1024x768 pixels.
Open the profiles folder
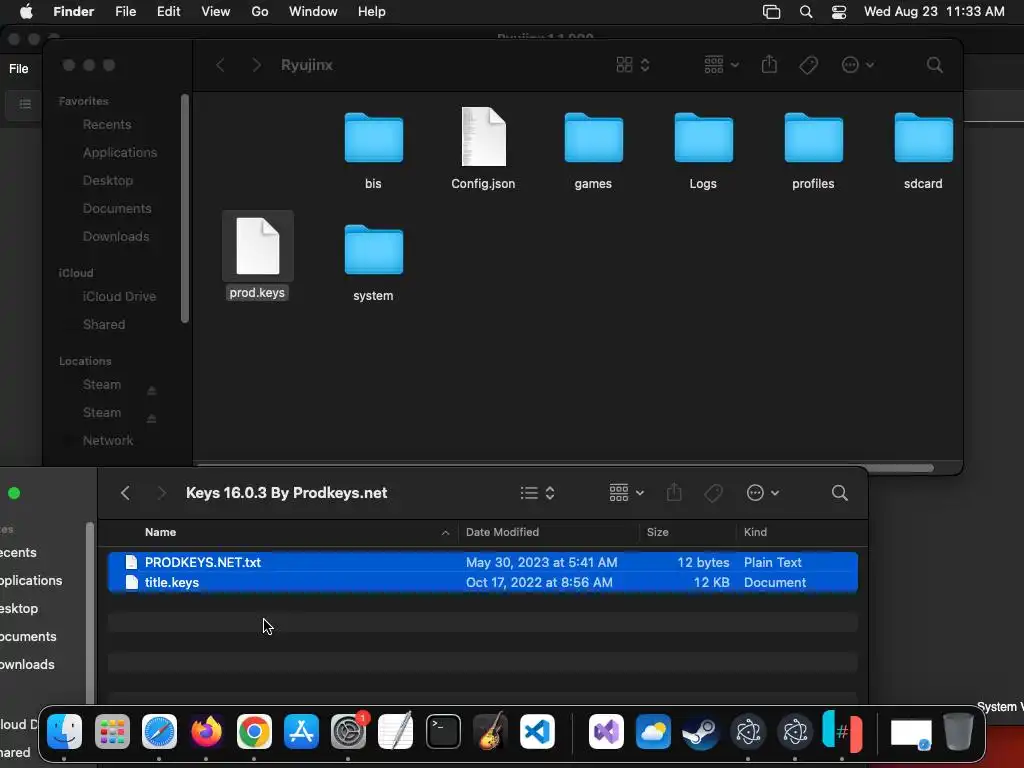pos(814,138)
